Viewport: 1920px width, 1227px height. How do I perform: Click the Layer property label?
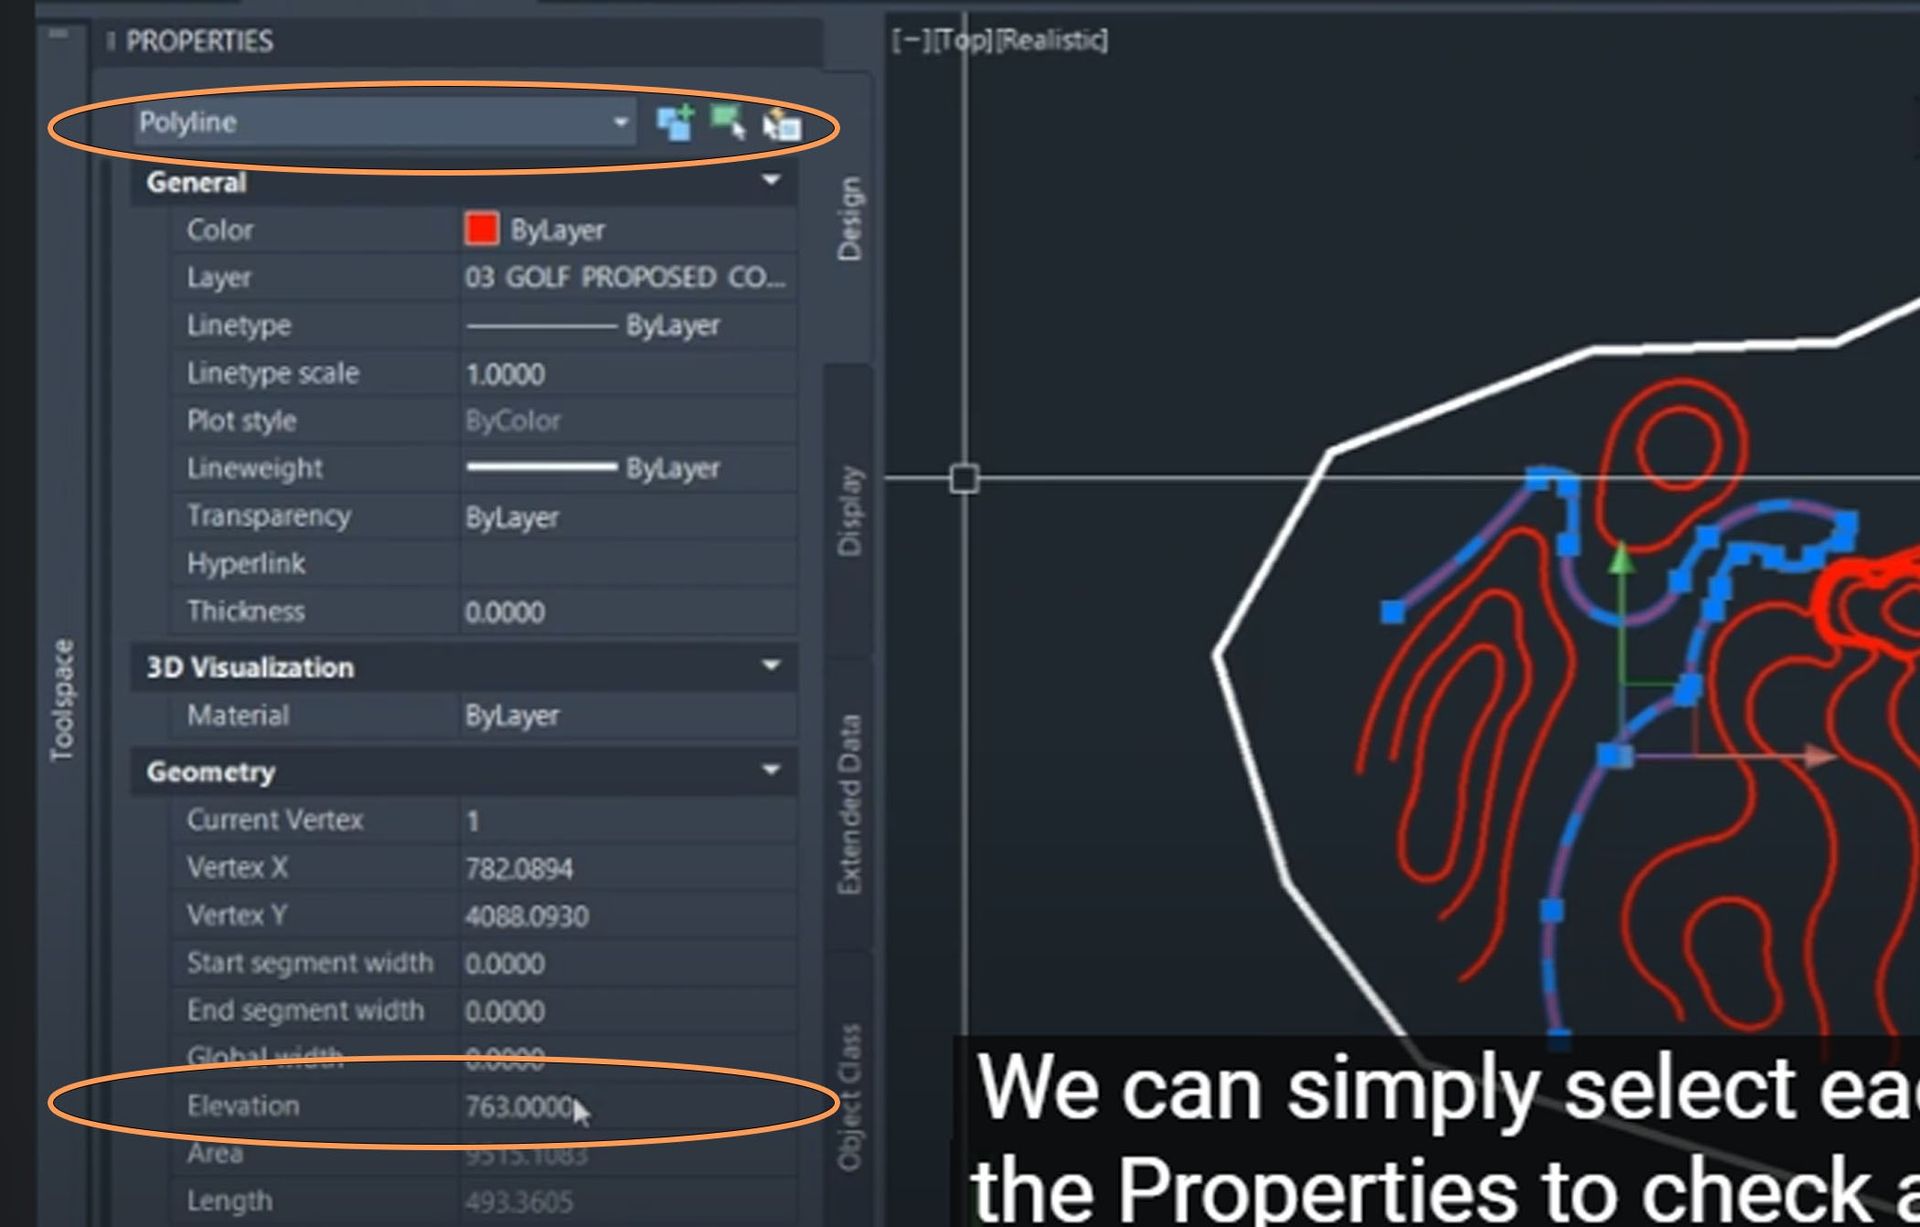(x=219, y=278)
